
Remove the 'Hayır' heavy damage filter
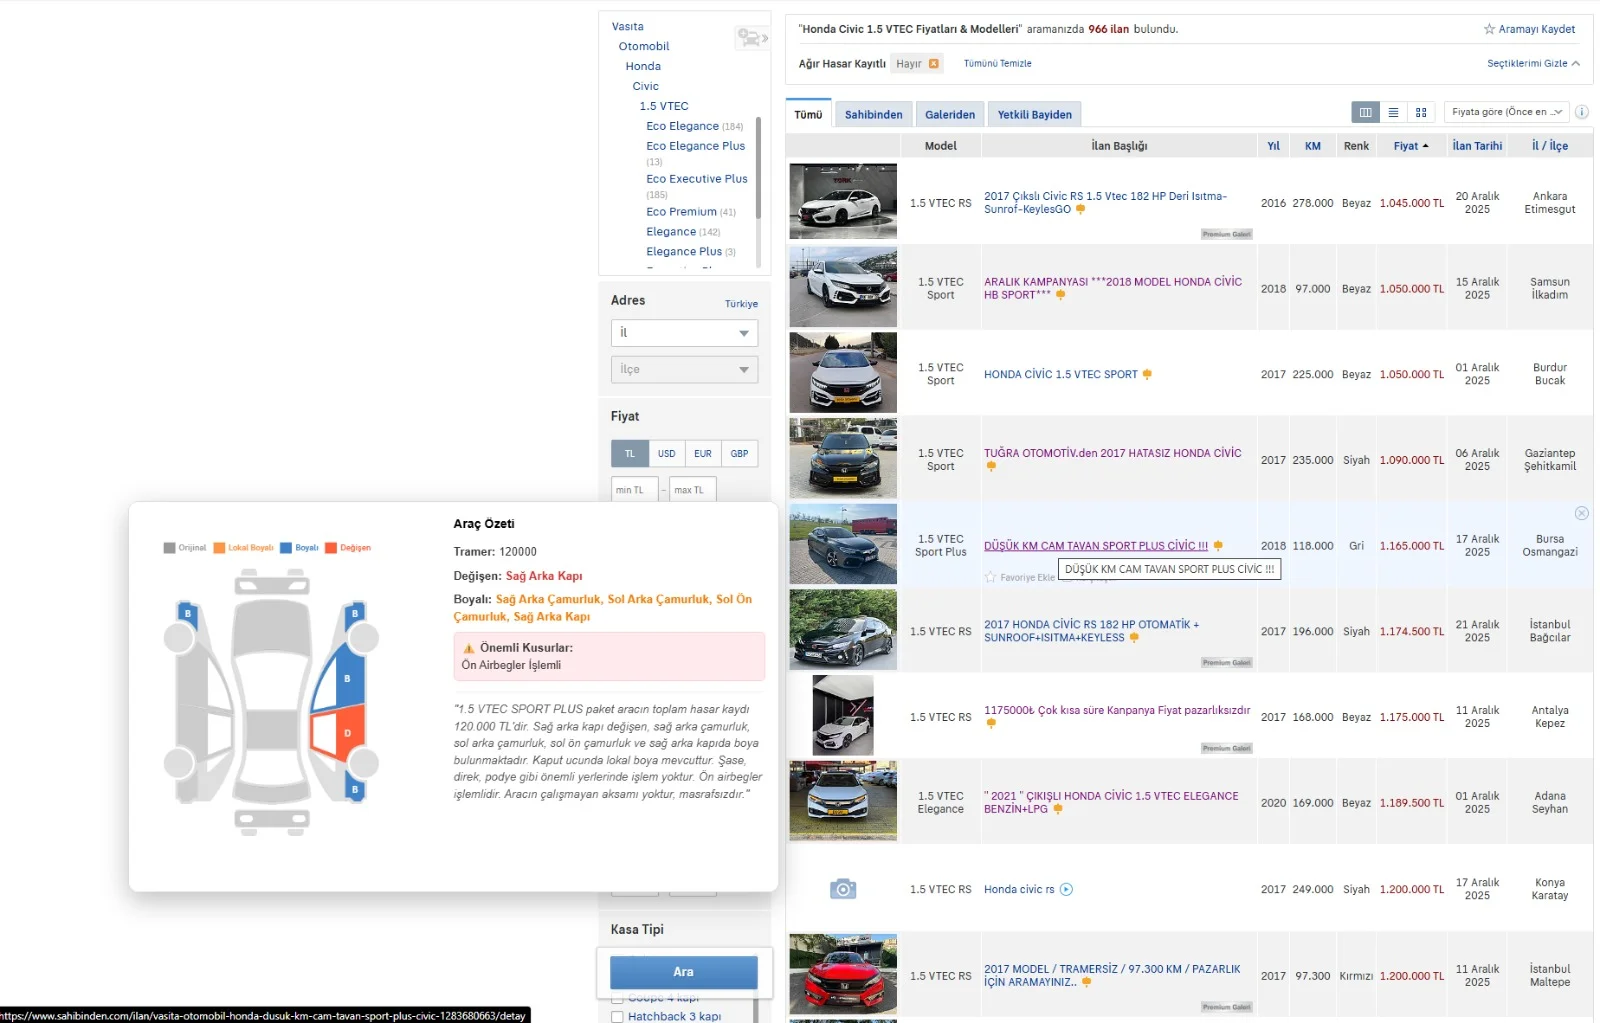coord(934,63)
